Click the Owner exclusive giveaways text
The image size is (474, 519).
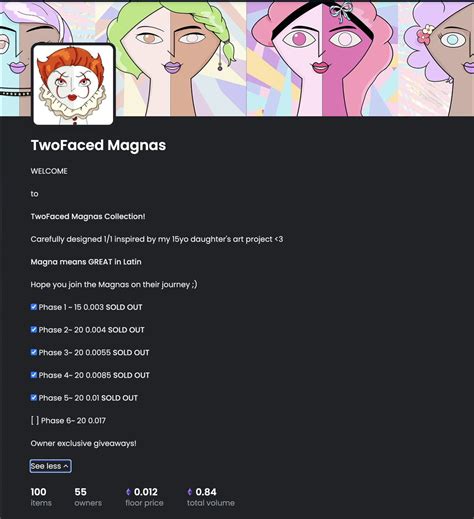pos(83,443)
